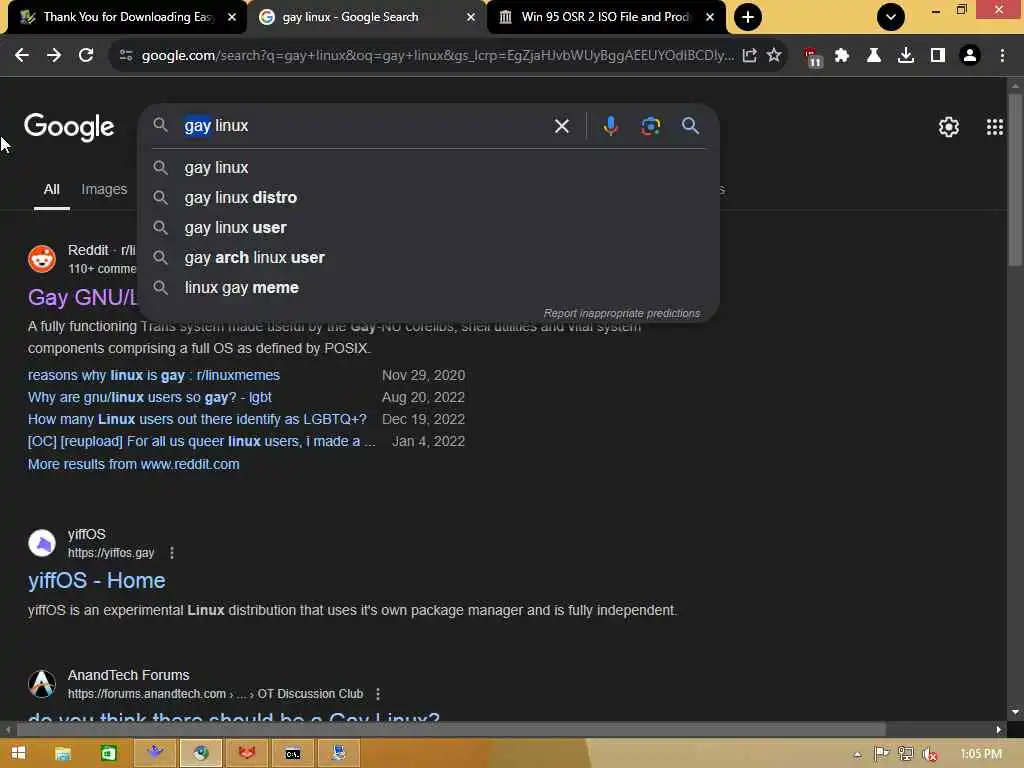Open Chrome Labs flask icon
Viewport: 1024px width, 768px height.
tap(874, 56)
